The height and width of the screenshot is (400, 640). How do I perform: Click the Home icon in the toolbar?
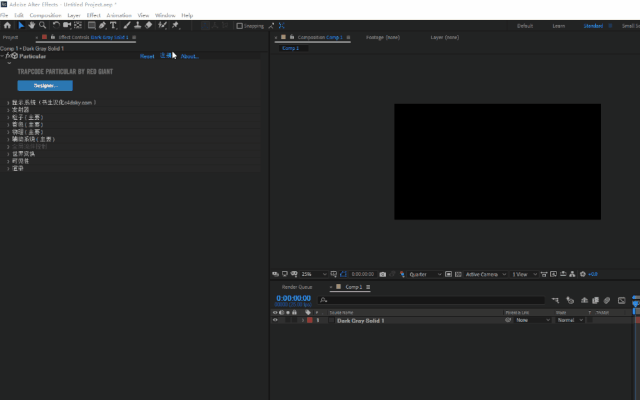(7, 25)
